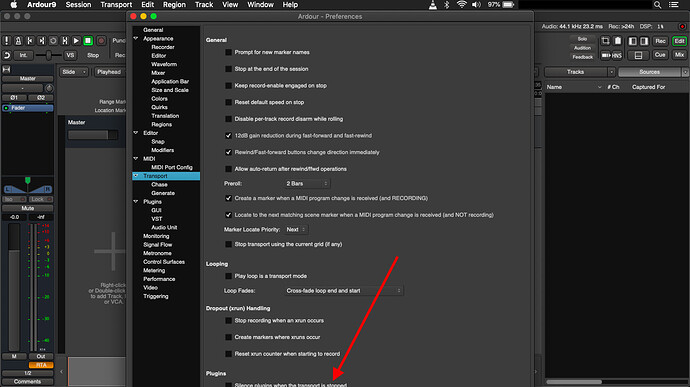Switch to the Sources tab
The width and height of the screenshot is (690, 387).
[x=650, y=72]
